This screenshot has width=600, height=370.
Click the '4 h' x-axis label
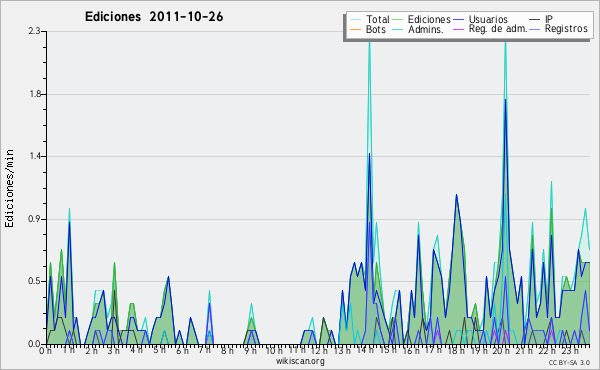pyautogui.click(x=136, y=350)
